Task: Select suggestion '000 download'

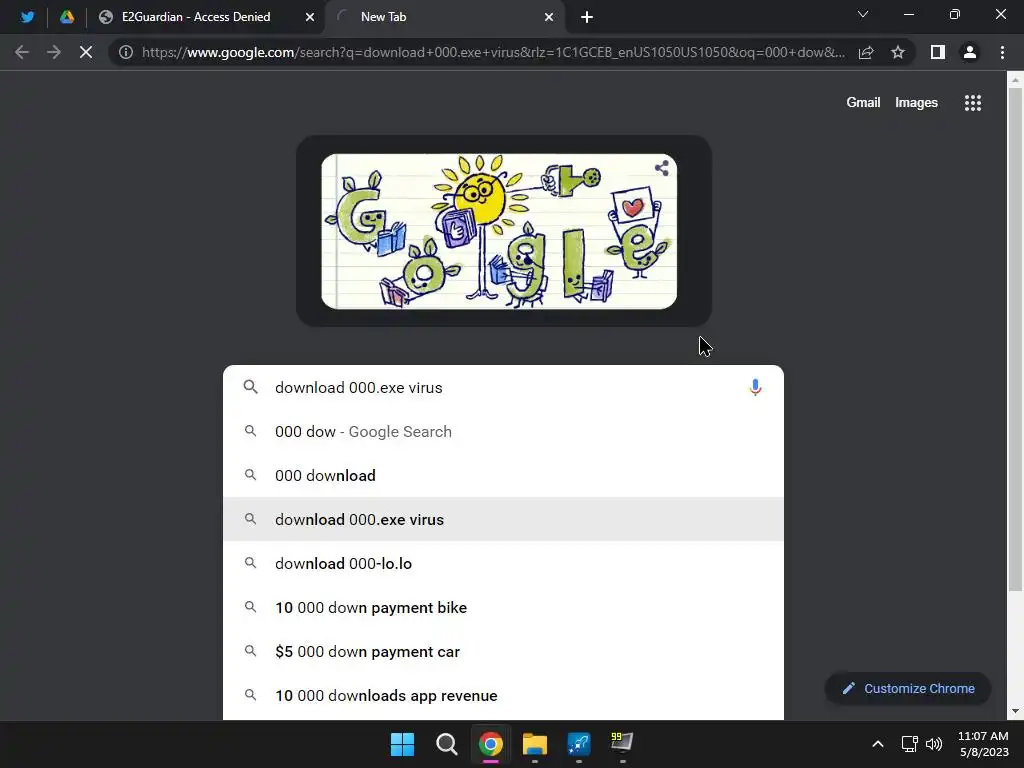Action: [x=503, y=475]
